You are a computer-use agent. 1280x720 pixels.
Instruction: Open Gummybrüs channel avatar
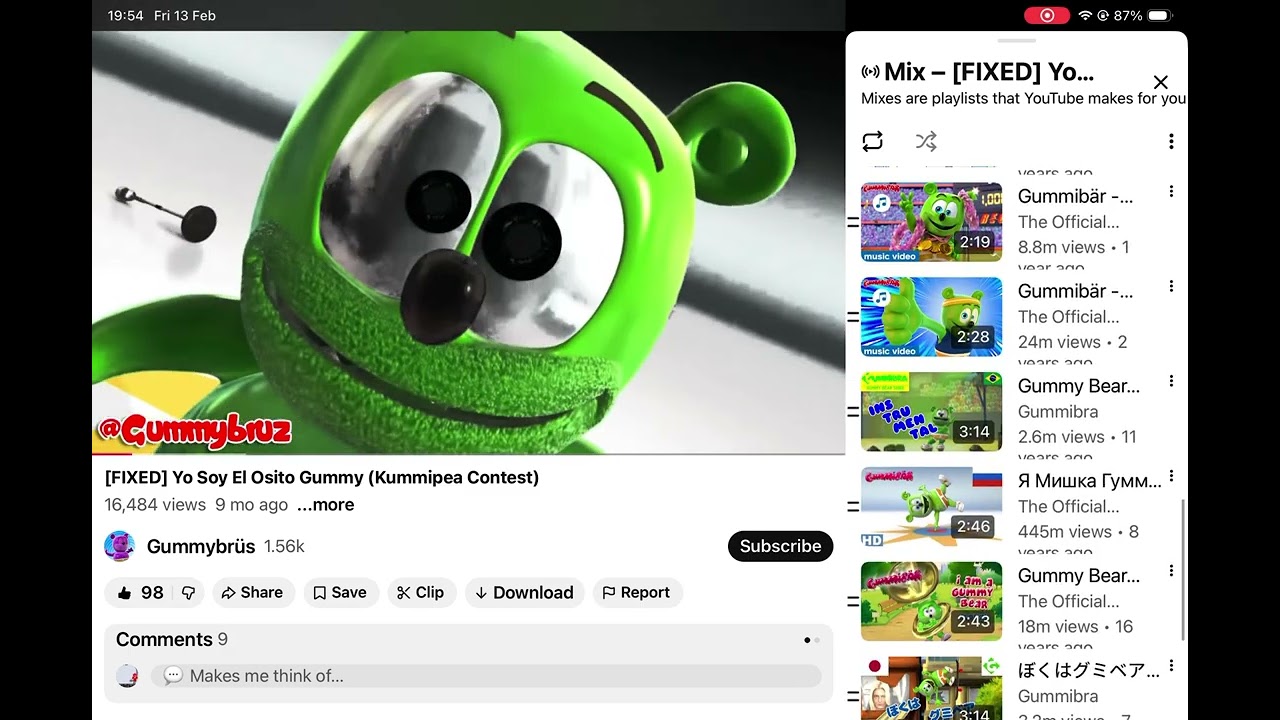pyautogui.click(x=120, y=546)
